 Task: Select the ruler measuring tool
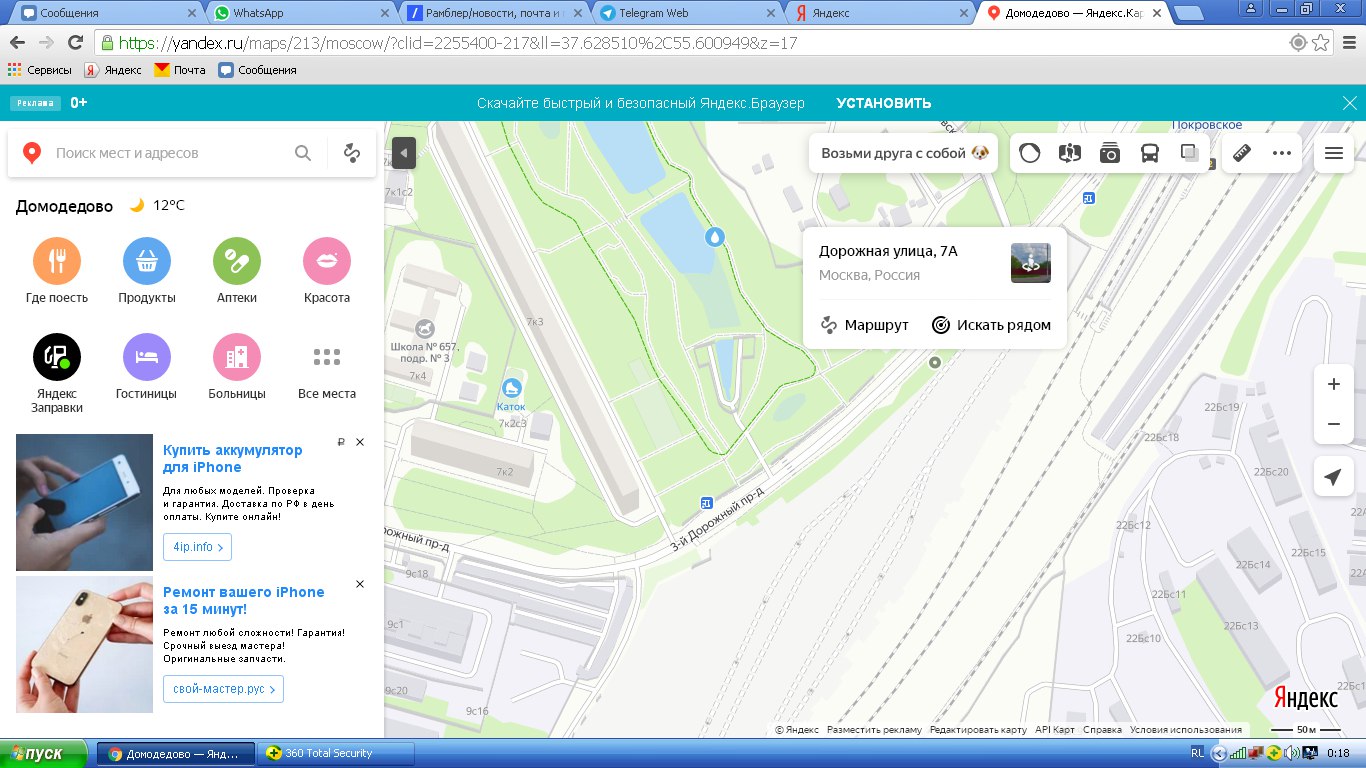(x=1242, y=153)
